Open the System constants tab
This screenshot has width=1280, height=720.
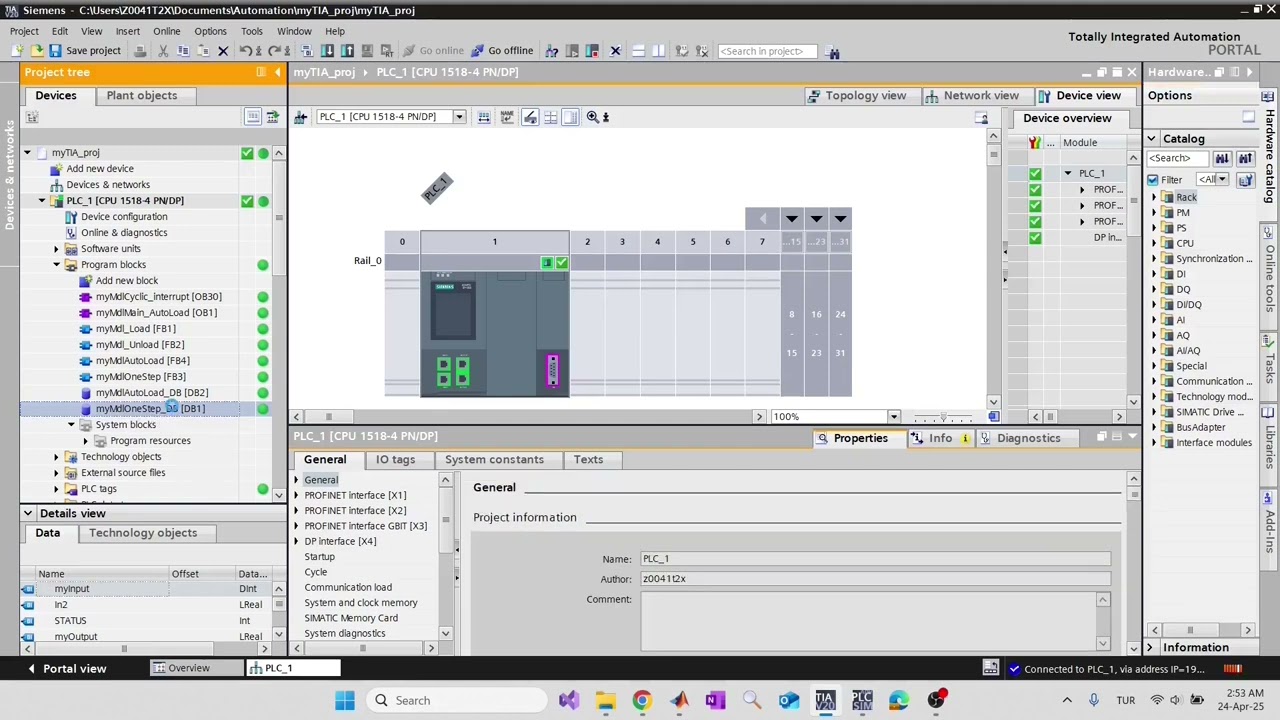click(x=494, y=460)
